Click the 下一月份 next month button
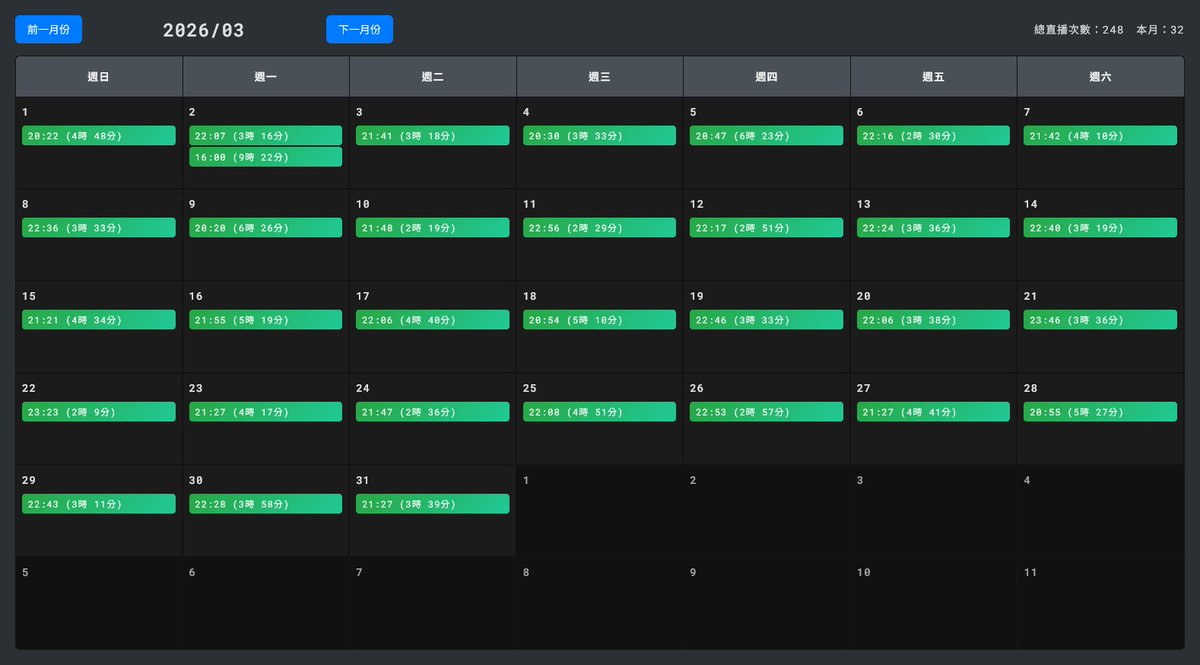1200x665 pixels. [x=359, y=30]
